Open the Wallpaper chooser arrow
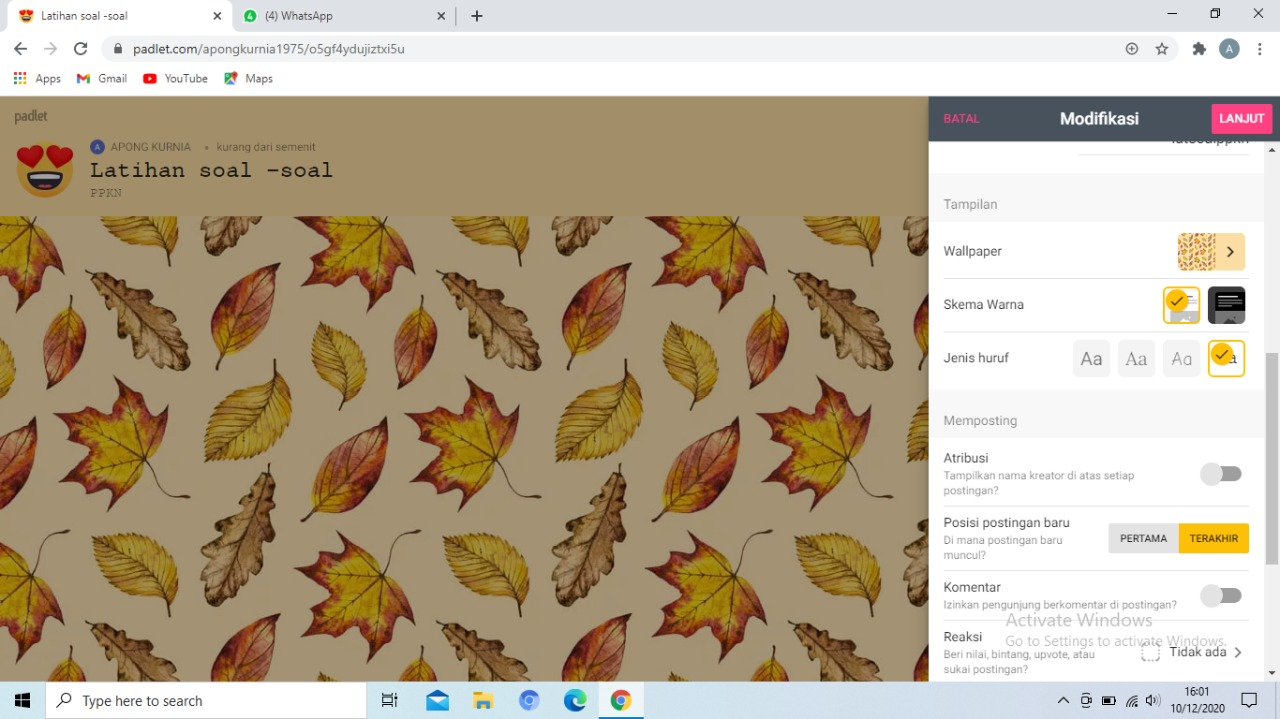 [1230, 252]
